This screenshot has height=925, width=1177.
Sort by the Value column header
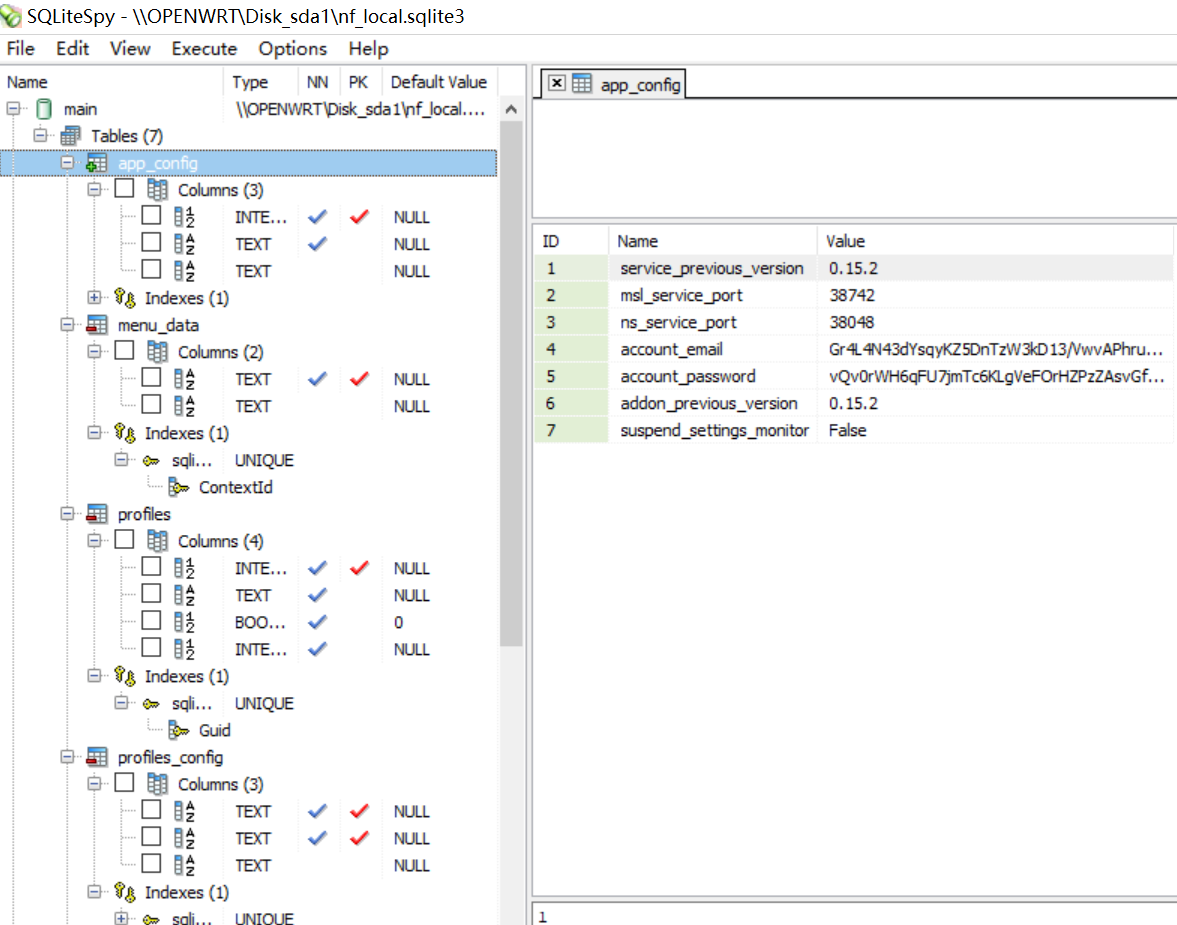tap(995, 241)
